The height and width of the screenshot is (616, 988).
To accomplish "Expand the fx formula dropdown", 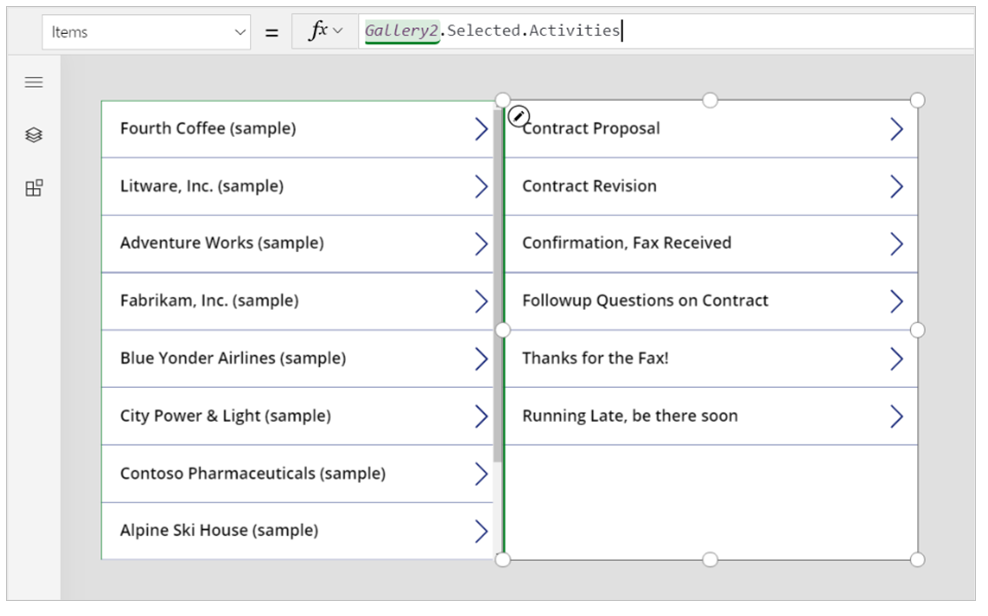I will click(325, 32).
